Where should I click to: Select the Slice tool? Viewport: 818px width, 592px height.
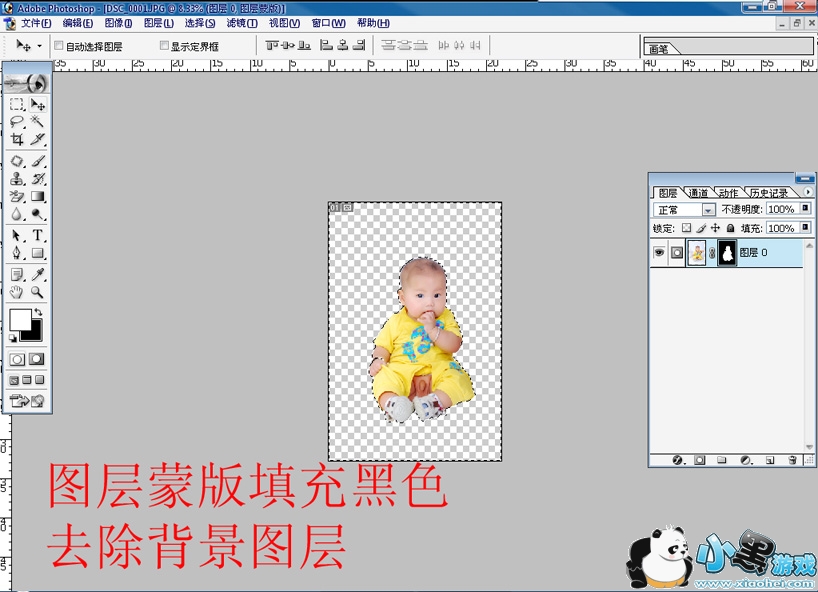pyautogui.click(x=38, y=139)
